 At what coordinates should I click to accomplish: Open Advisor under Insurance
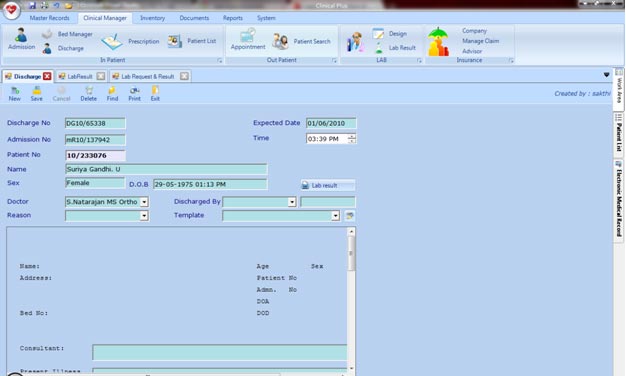(472, 51)
